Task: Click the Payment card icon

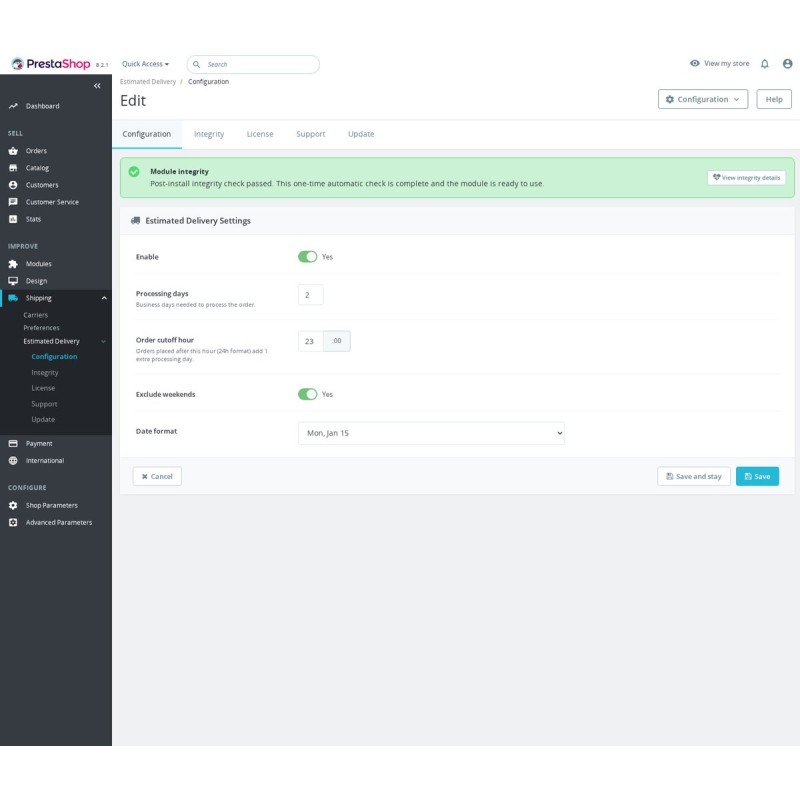Action: 13,443
